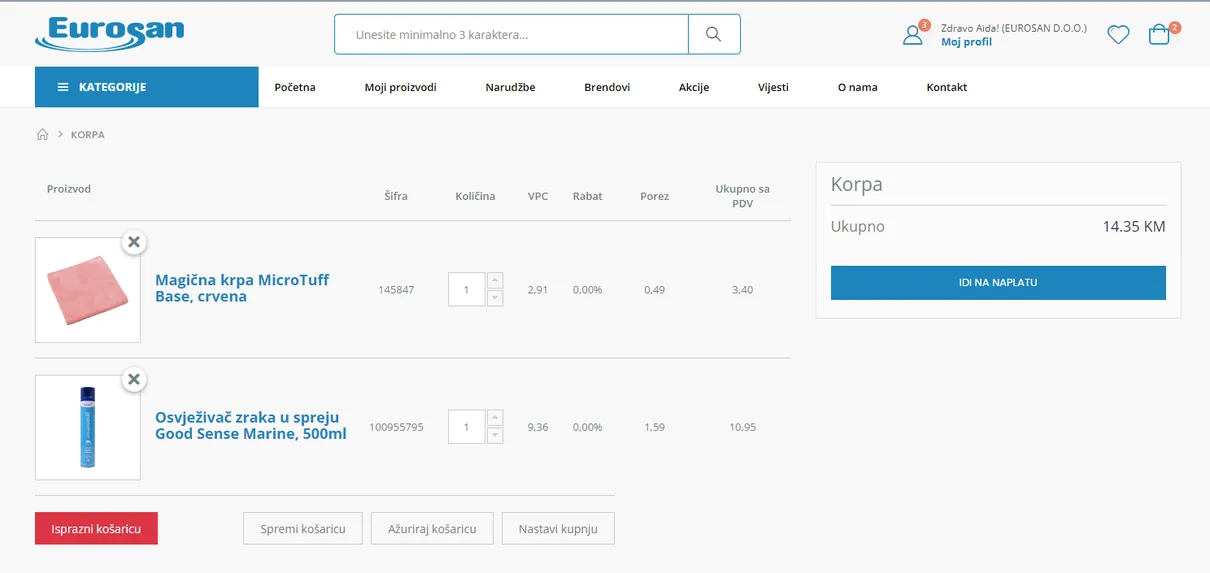Screen dimensions: 1210x573
Task: Click product code 100955795
Action: (x=396, y=427)
